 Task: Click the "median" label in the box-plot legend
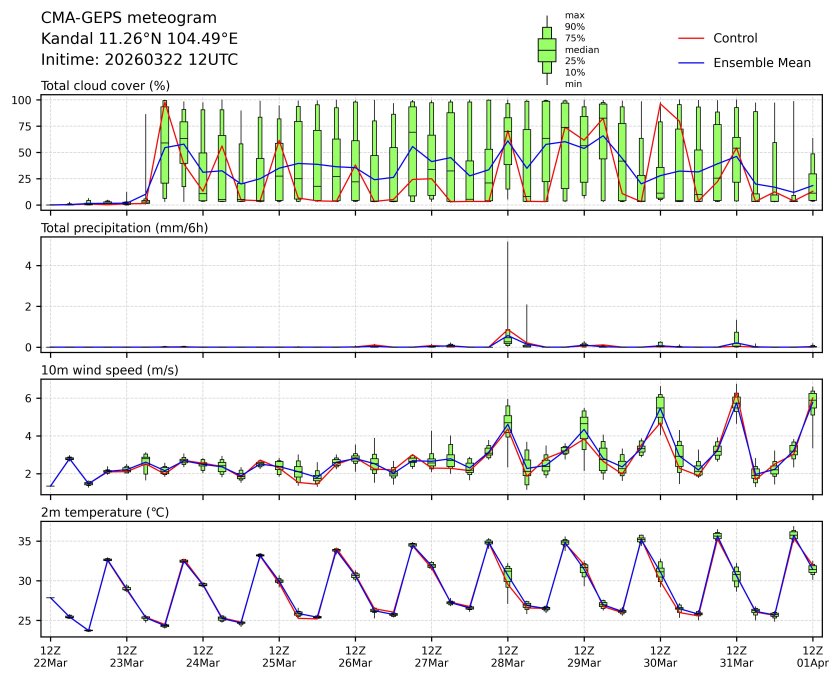click(x=579, y=49)
